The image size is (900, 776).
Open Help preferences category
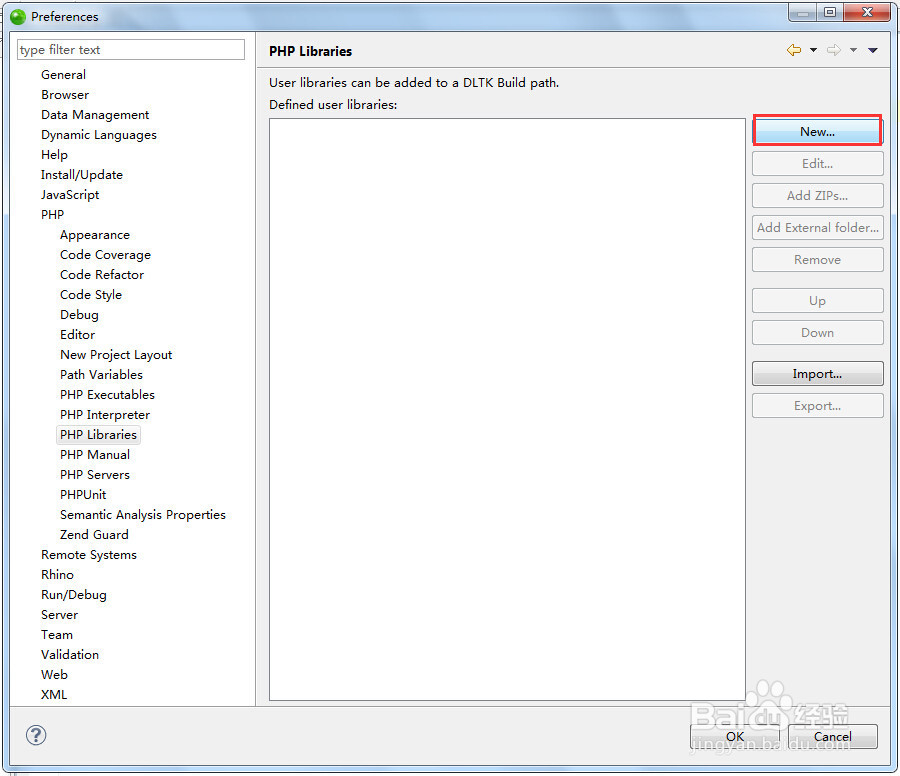[54, 155]
